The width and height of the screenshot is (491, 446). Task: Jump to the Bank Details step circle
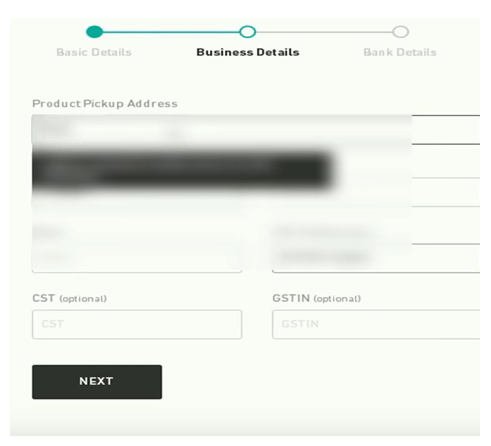pos(400,32)
